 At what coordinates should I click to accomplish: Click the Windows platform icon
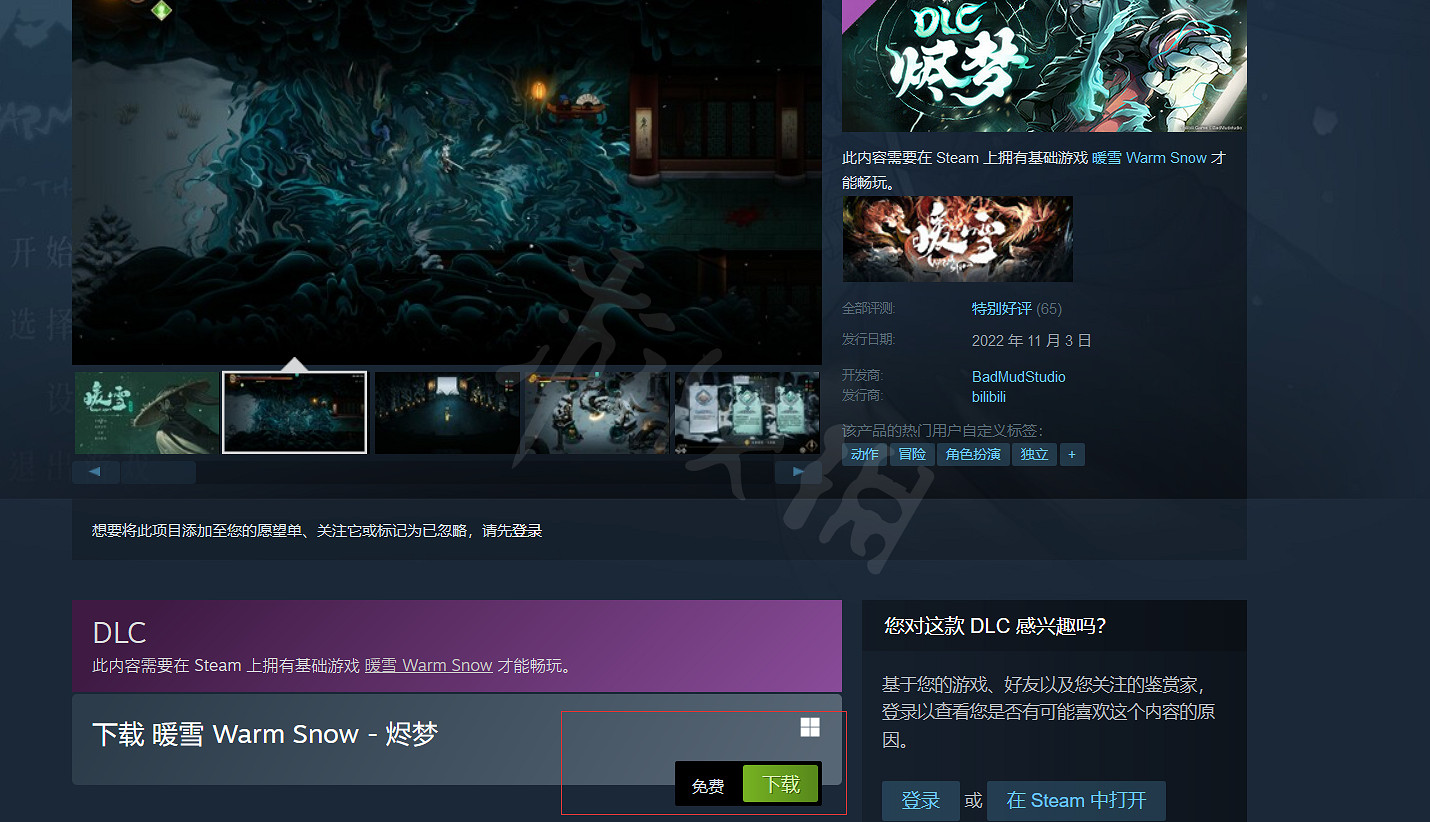[810, 727]
